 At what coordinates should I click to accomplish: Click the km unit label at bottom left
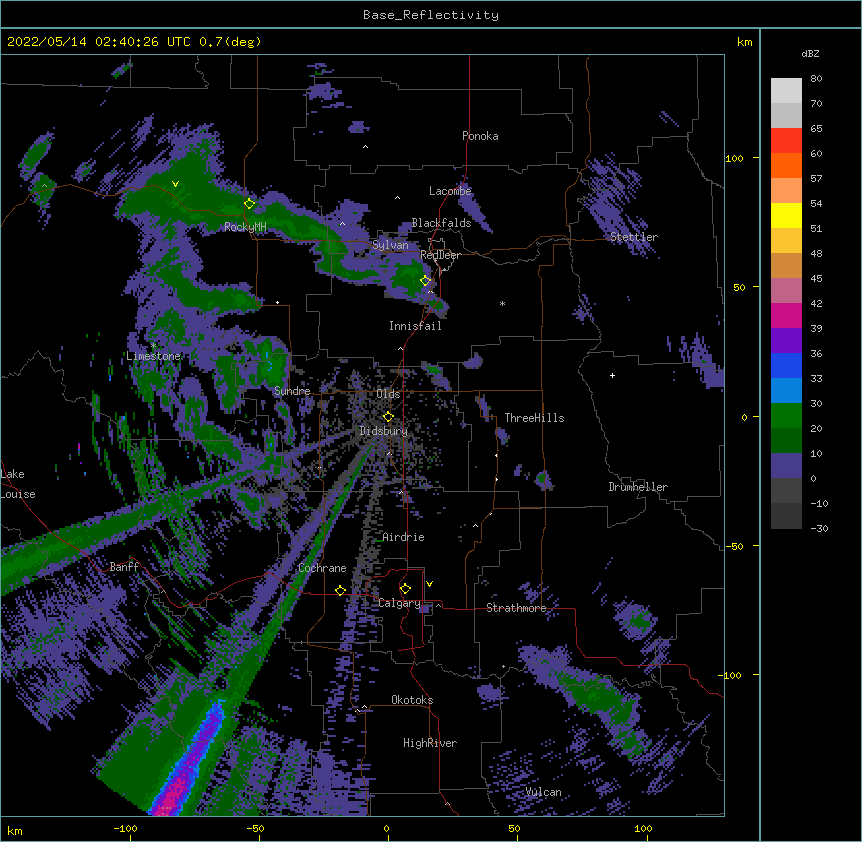15,831
